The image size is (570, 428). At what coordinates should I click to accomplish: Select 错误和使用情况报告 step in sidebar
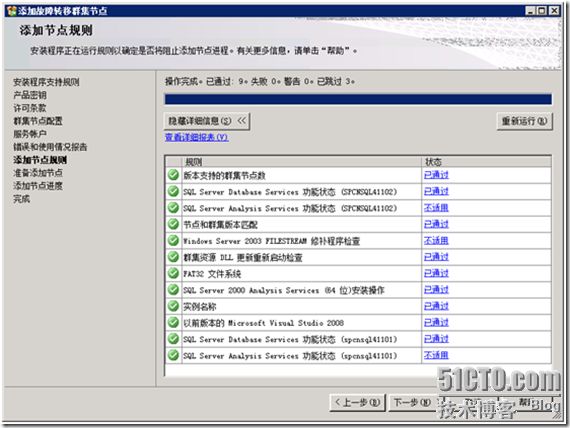50,147
